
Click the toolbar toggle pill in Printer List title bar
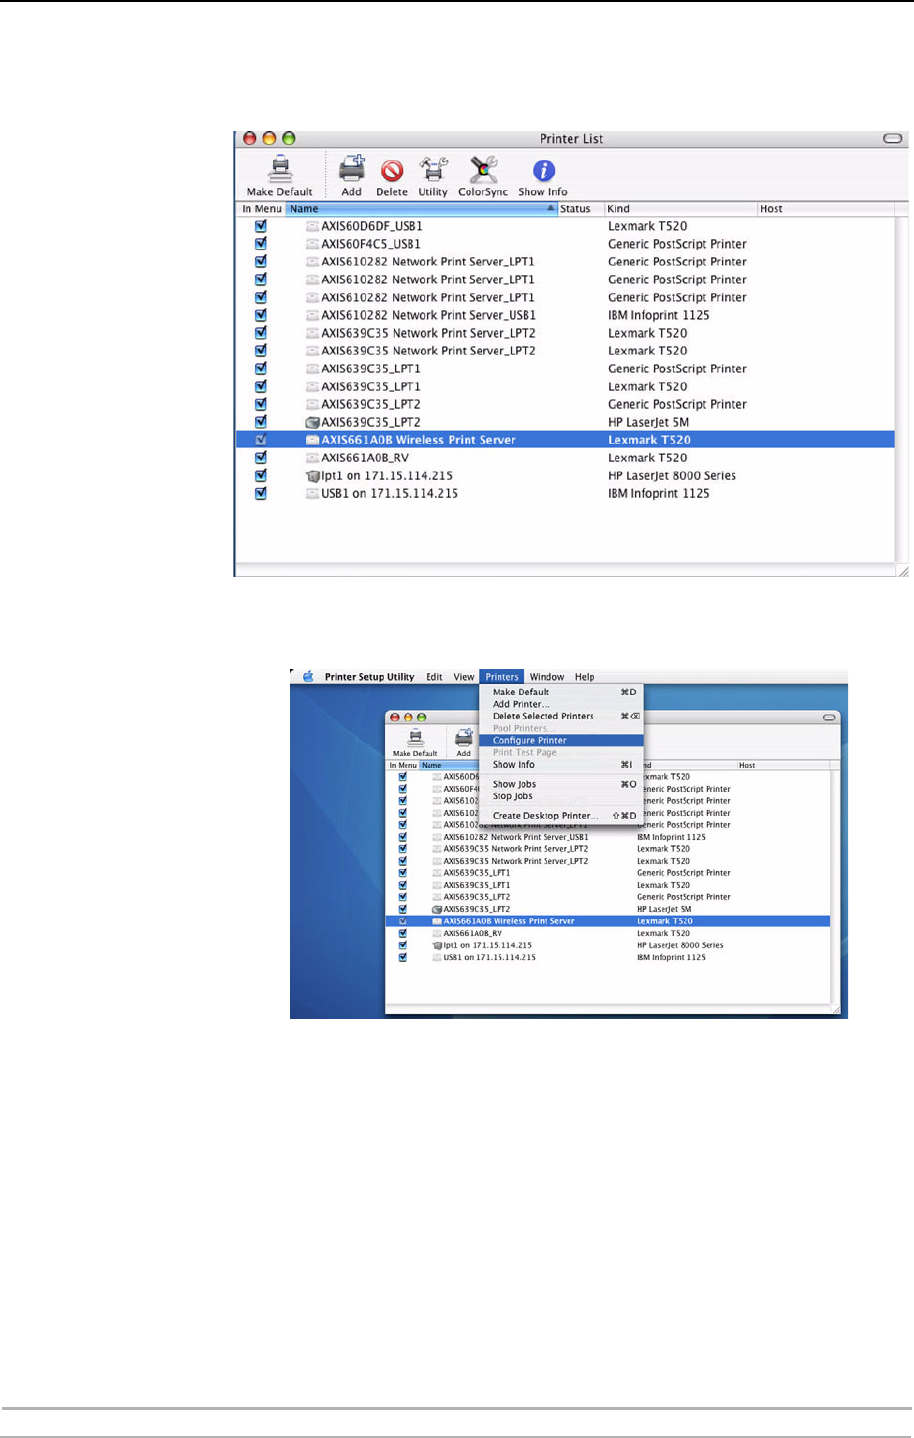click(893, 139)
